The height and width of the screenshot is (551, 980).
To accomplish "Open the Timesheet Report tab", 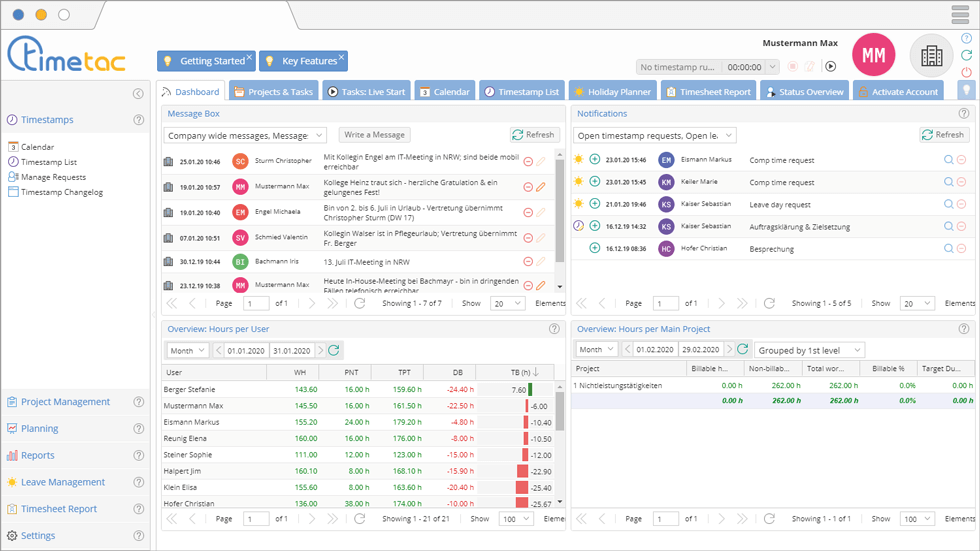I will (707, 92).
